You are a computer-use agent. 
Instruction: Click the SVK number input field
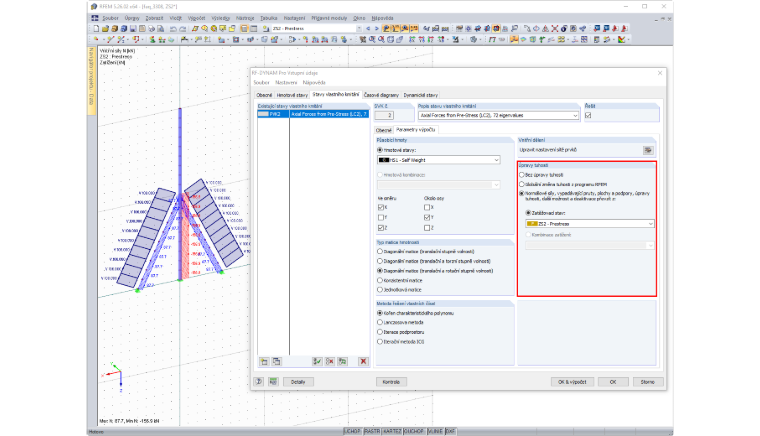383,115
